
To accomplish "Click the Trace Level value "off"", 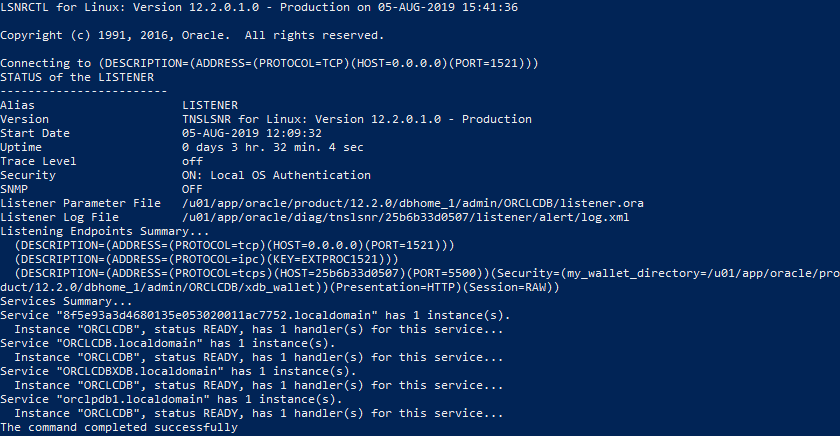I will point(193,161).
